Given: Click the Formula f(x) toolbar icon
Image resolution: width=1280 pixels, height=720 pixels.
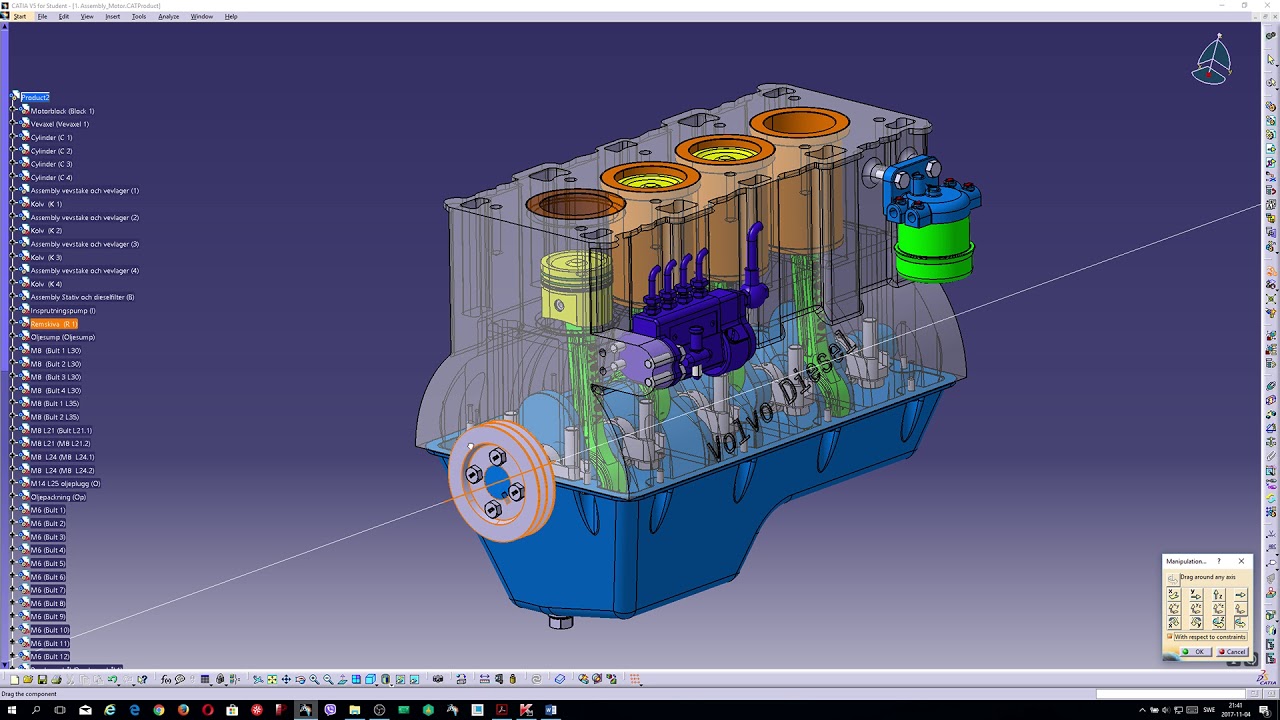Looking at the screenshot, I should pos(165,679).
